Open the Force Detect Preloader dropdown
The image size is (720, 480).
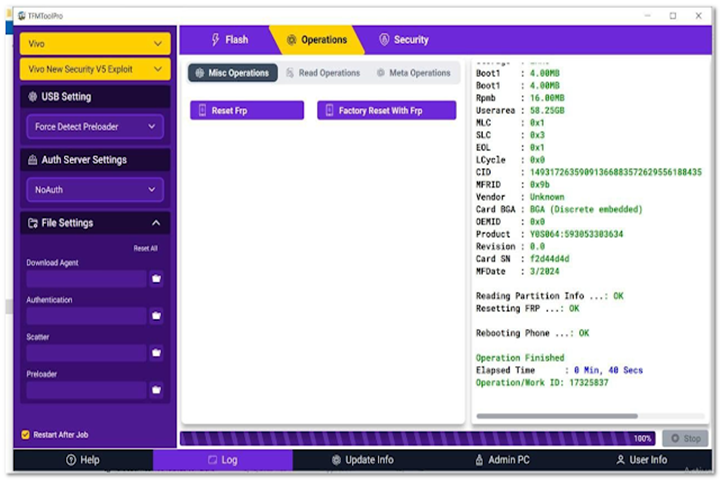click(x=95, y=126)
